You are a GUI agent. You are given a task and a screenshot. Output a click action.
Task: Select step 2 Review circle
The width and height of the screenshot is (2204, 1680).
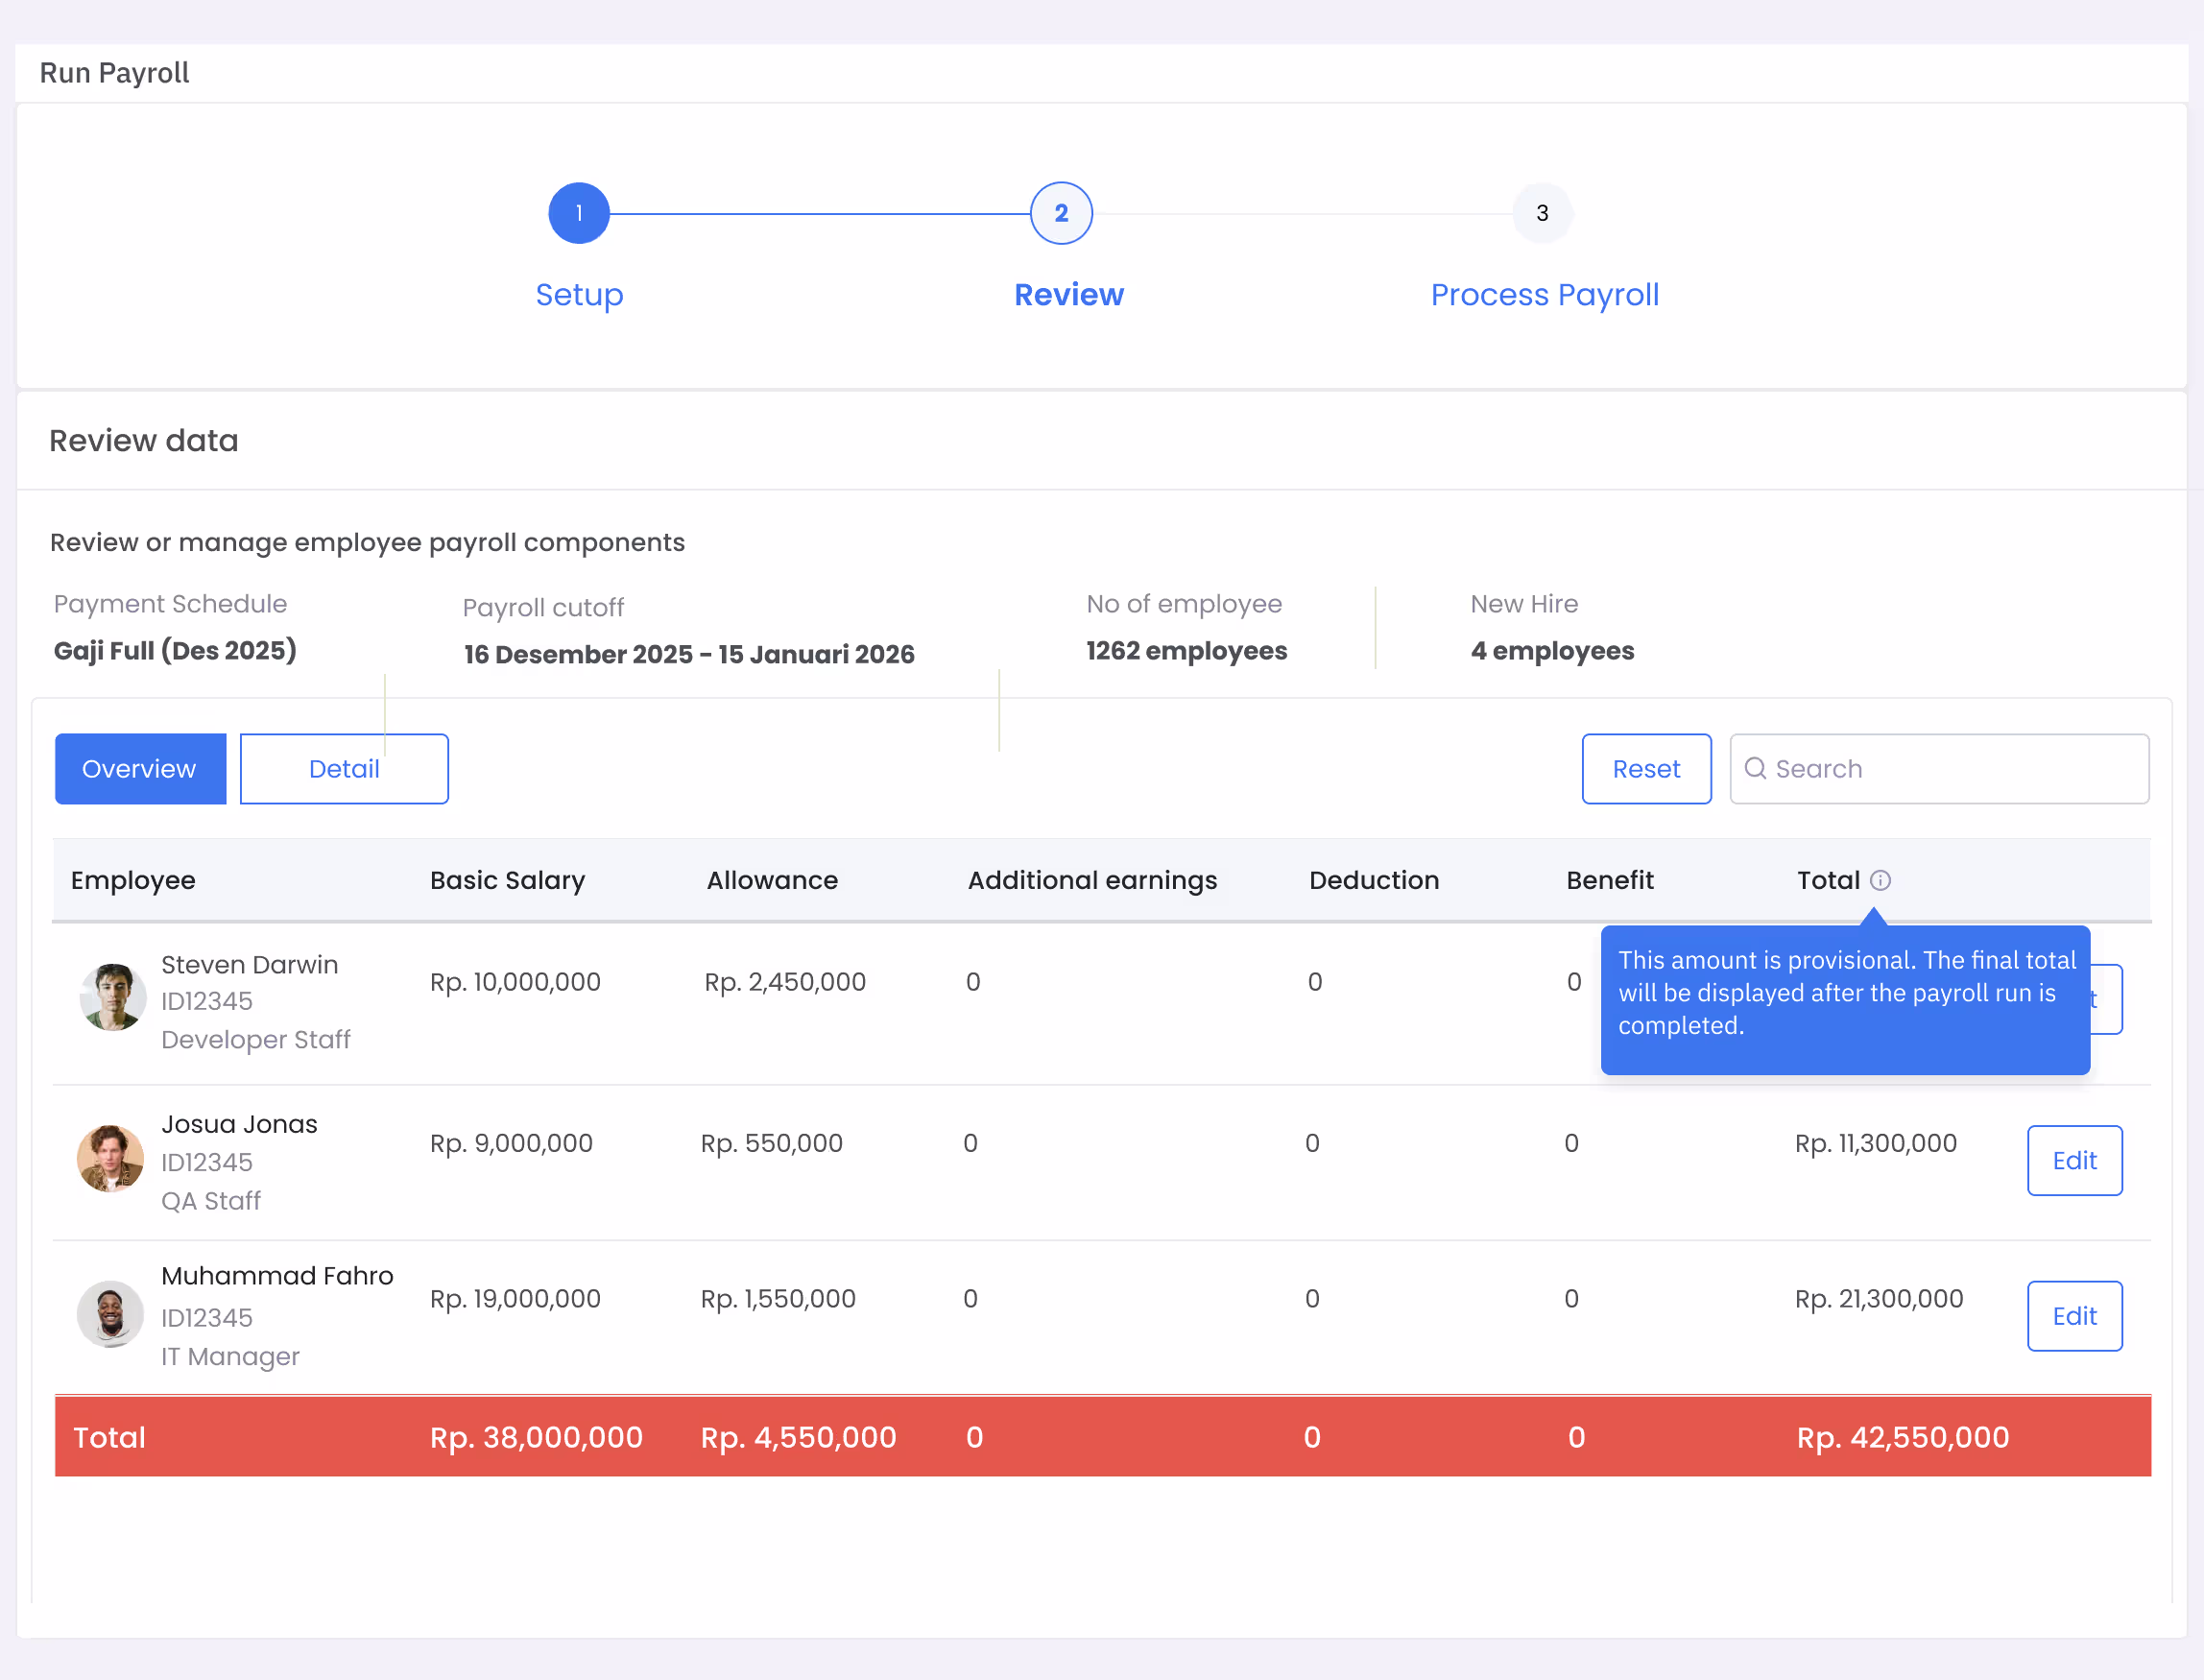(x=1061, y=213)
